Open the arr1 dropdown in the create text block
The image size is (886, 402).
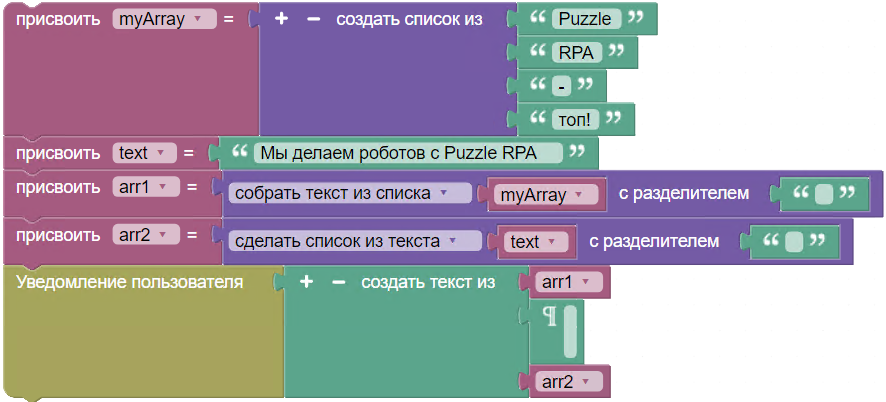(x=569, y=282)
